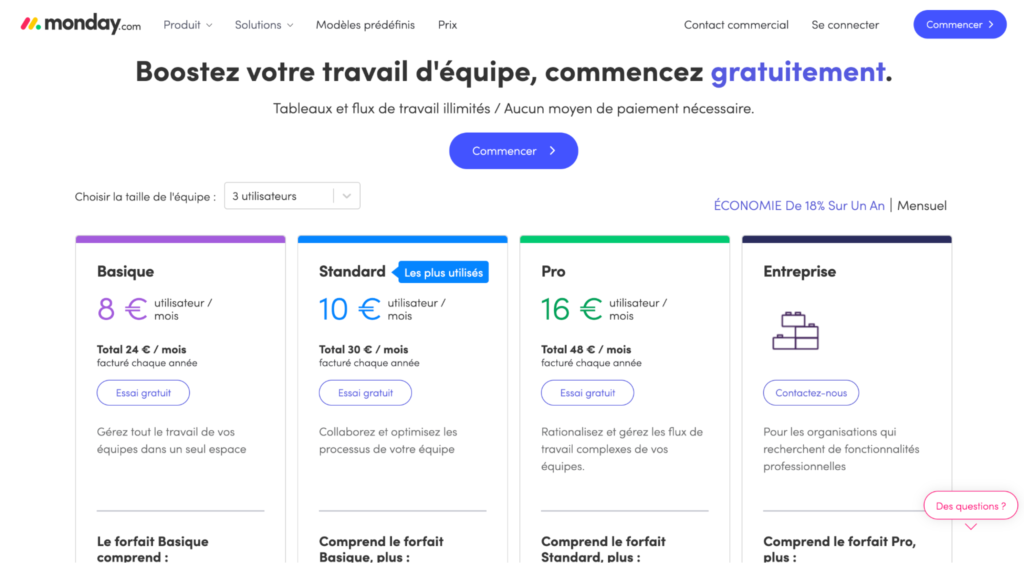Viewport: 1024px width, 563px height.
Task: Click the Les plus utilisés badge
Action: tap(443, 272)
